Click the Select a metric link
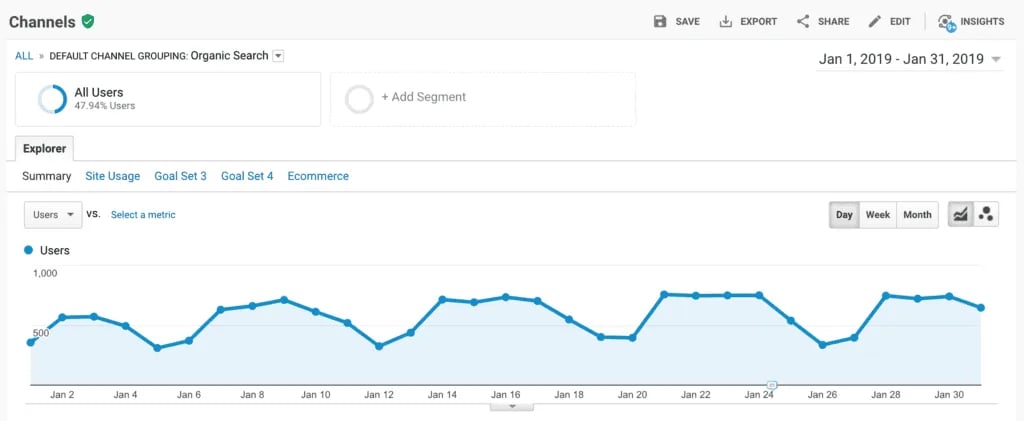 pos(143,215)
